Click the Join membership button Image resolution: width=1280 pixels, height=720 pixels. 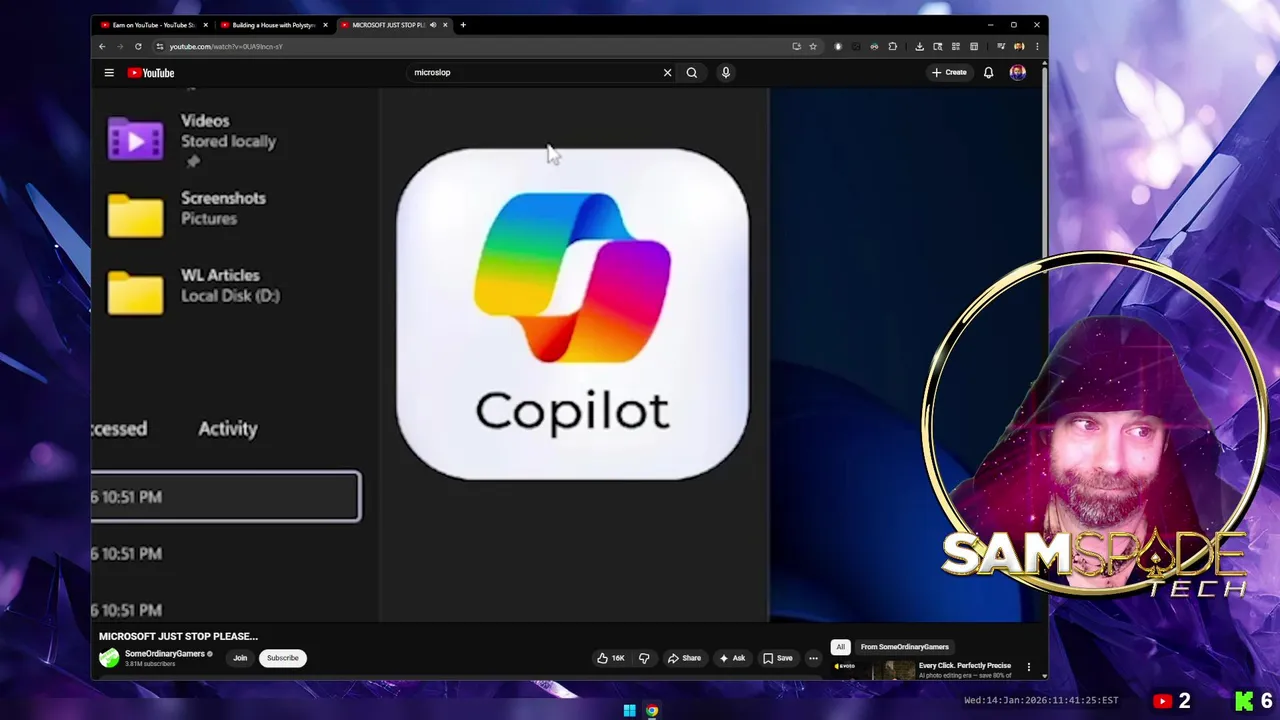pyautogui.click(x=240, y=658)
